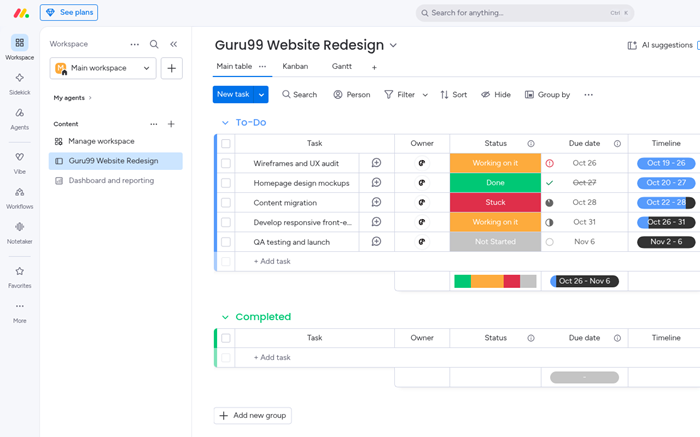This screenshot has width=700, height=437.
Task: Open Guru99 Website Redesign board in sidebar
Action: point(116,161)
